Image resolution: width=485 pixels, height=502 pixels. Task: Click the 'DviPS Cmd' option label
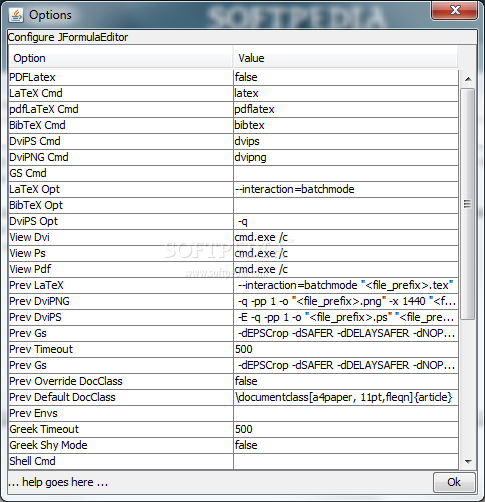35,141
